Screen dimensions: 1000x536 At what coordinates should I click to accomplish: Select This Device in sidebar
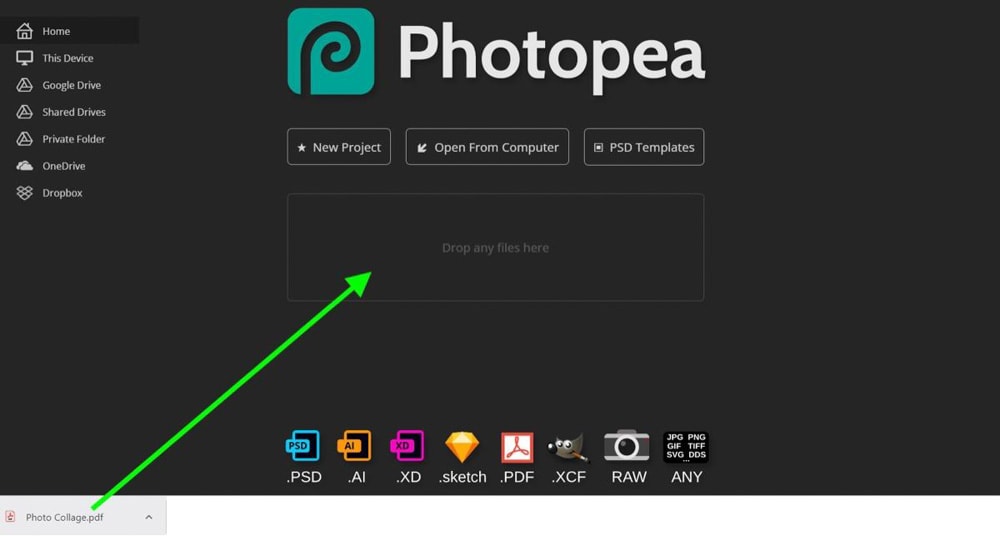click(69, 58)
